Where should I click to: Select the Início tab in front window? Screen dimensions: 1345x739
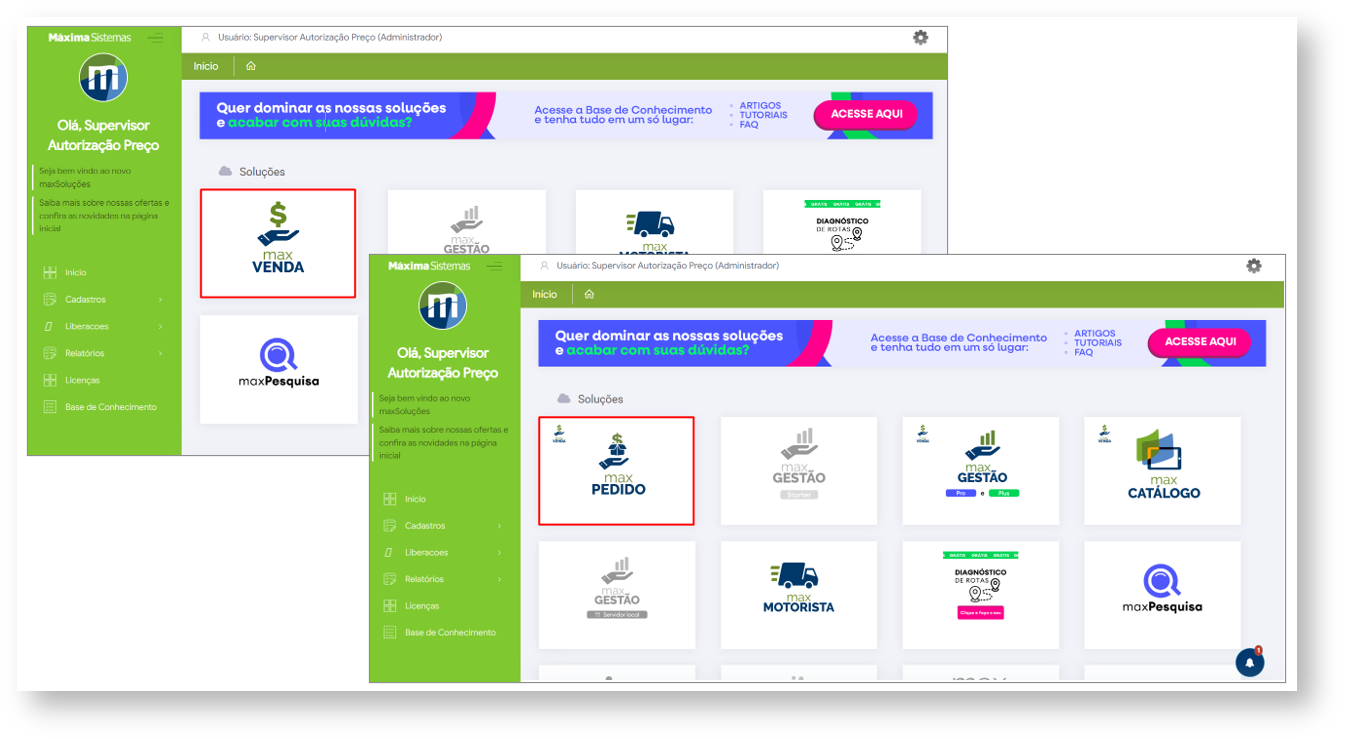(x=545, y=294)
